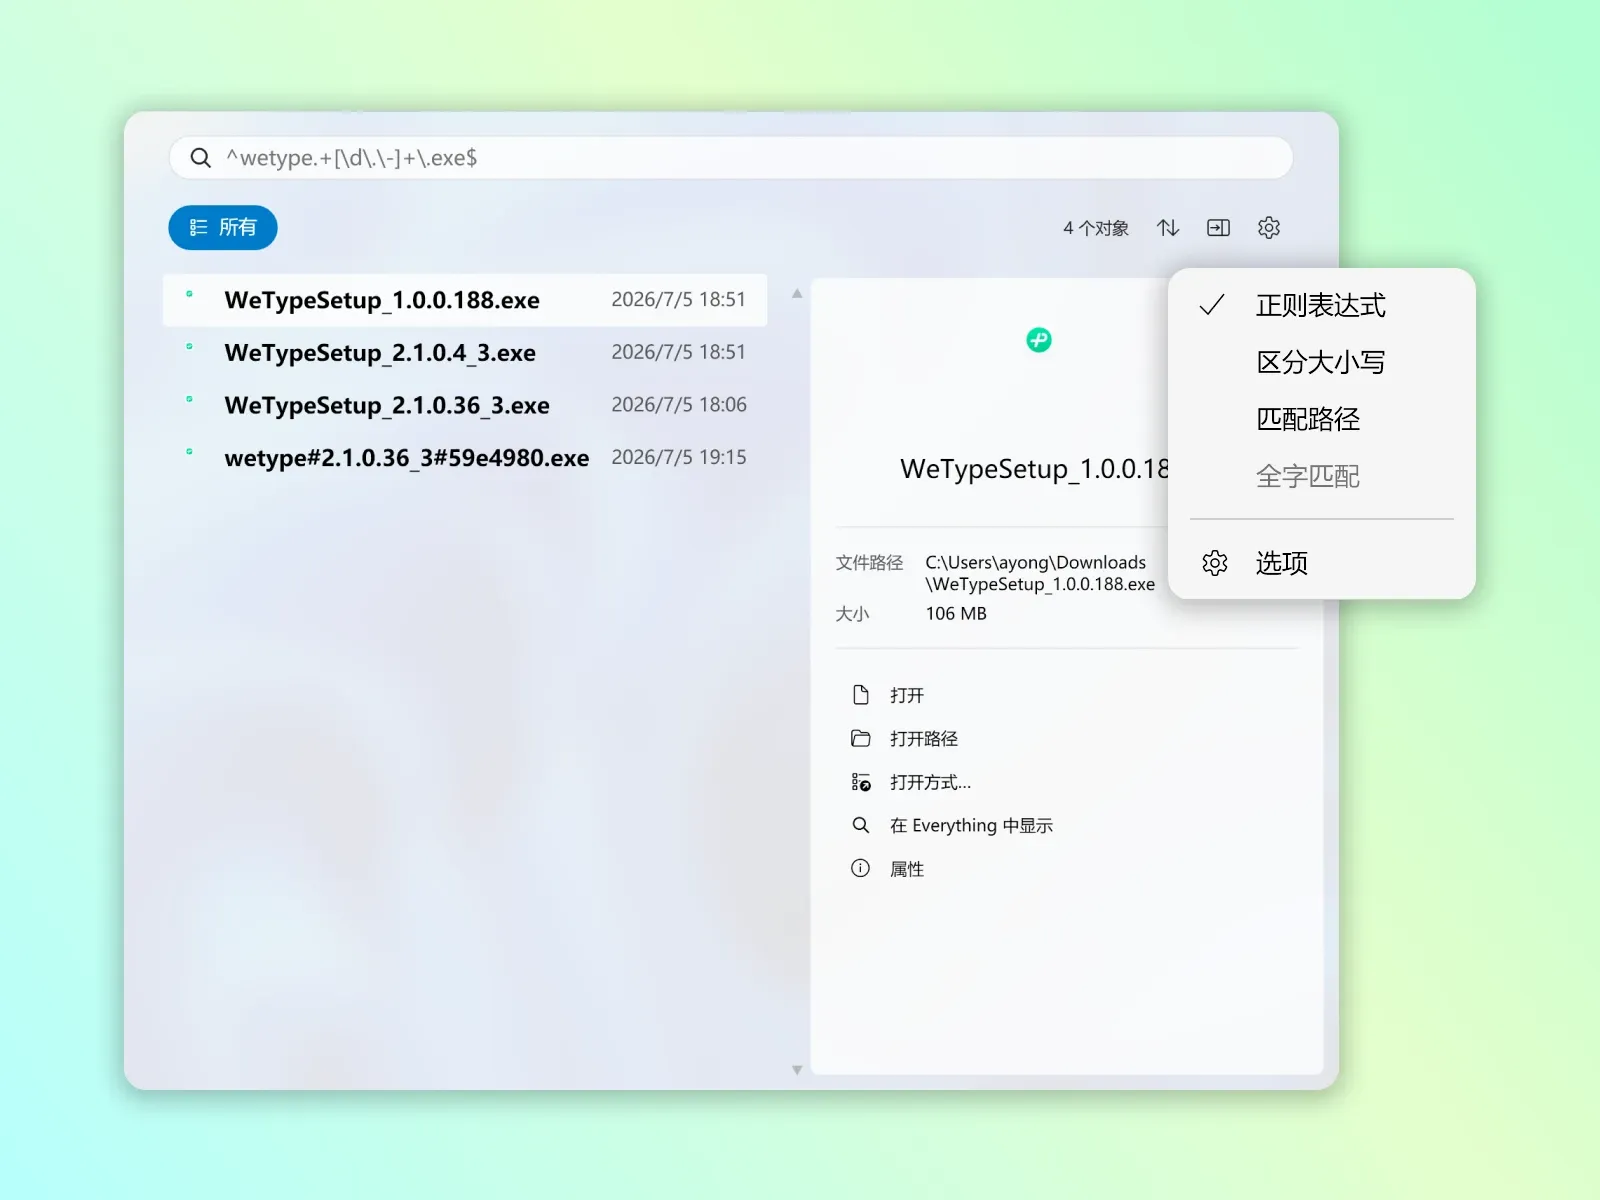
Task: Click the search magnifier icon
Action: [x=200, y=158]
